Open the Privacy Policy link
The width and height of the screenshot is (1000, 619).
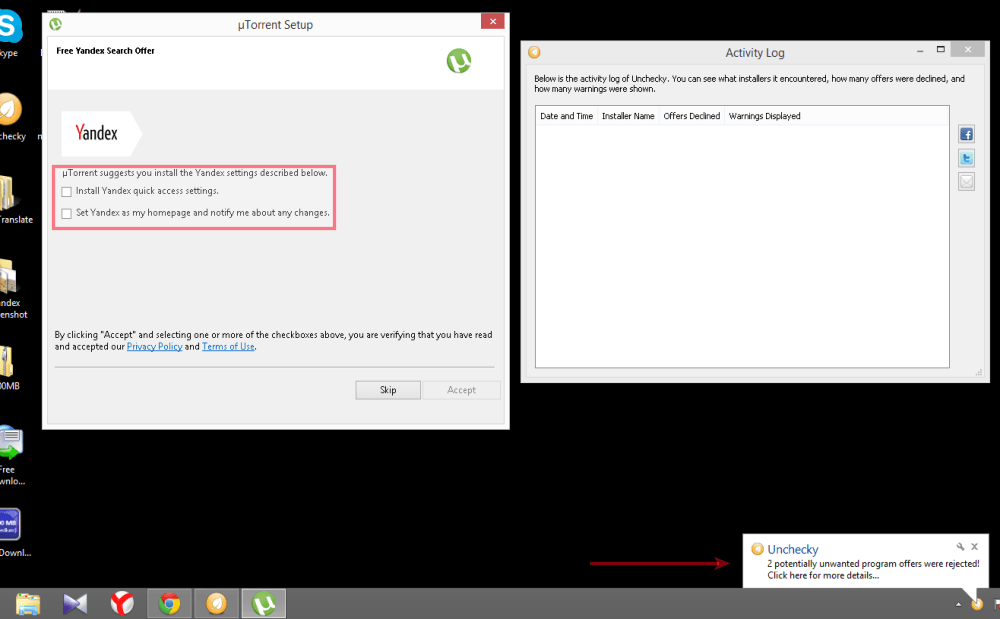pyautogui.click(x=154, y=347)
